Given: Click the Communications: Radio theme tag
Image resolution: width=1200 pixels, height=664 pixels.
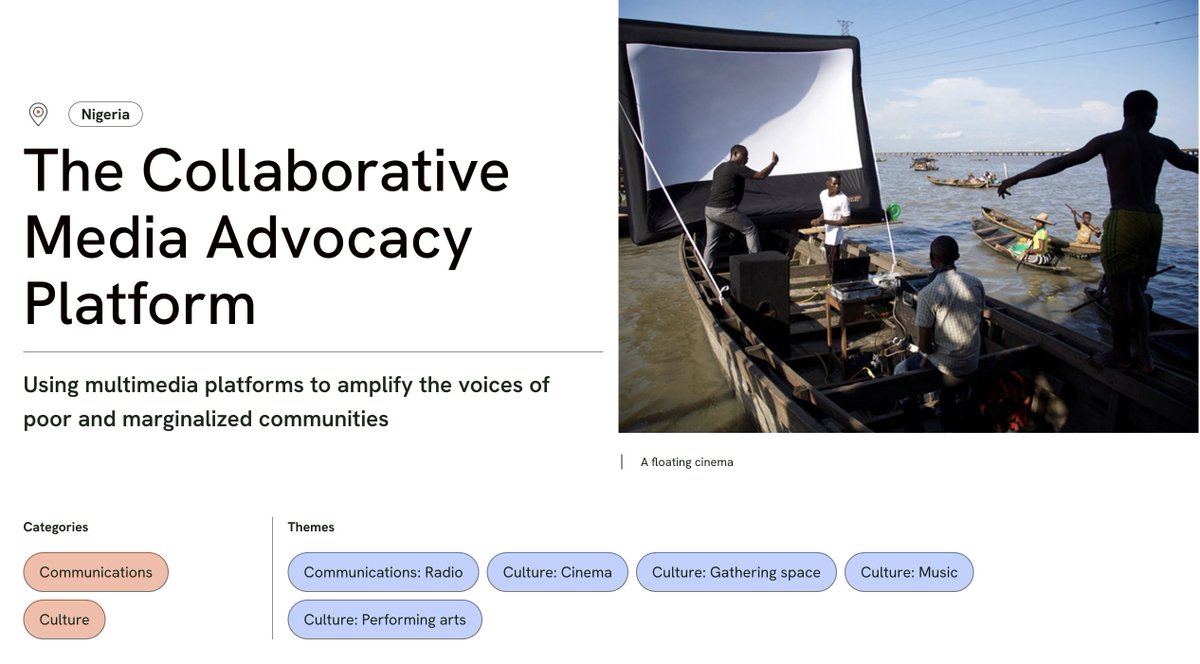Looking at the screenshot, I should pos(383,572).
